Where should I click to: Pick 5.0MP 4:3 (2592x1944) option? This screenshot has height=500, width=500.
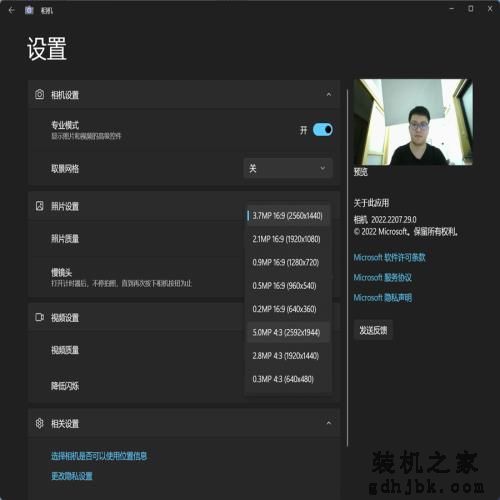coord(288,332)
